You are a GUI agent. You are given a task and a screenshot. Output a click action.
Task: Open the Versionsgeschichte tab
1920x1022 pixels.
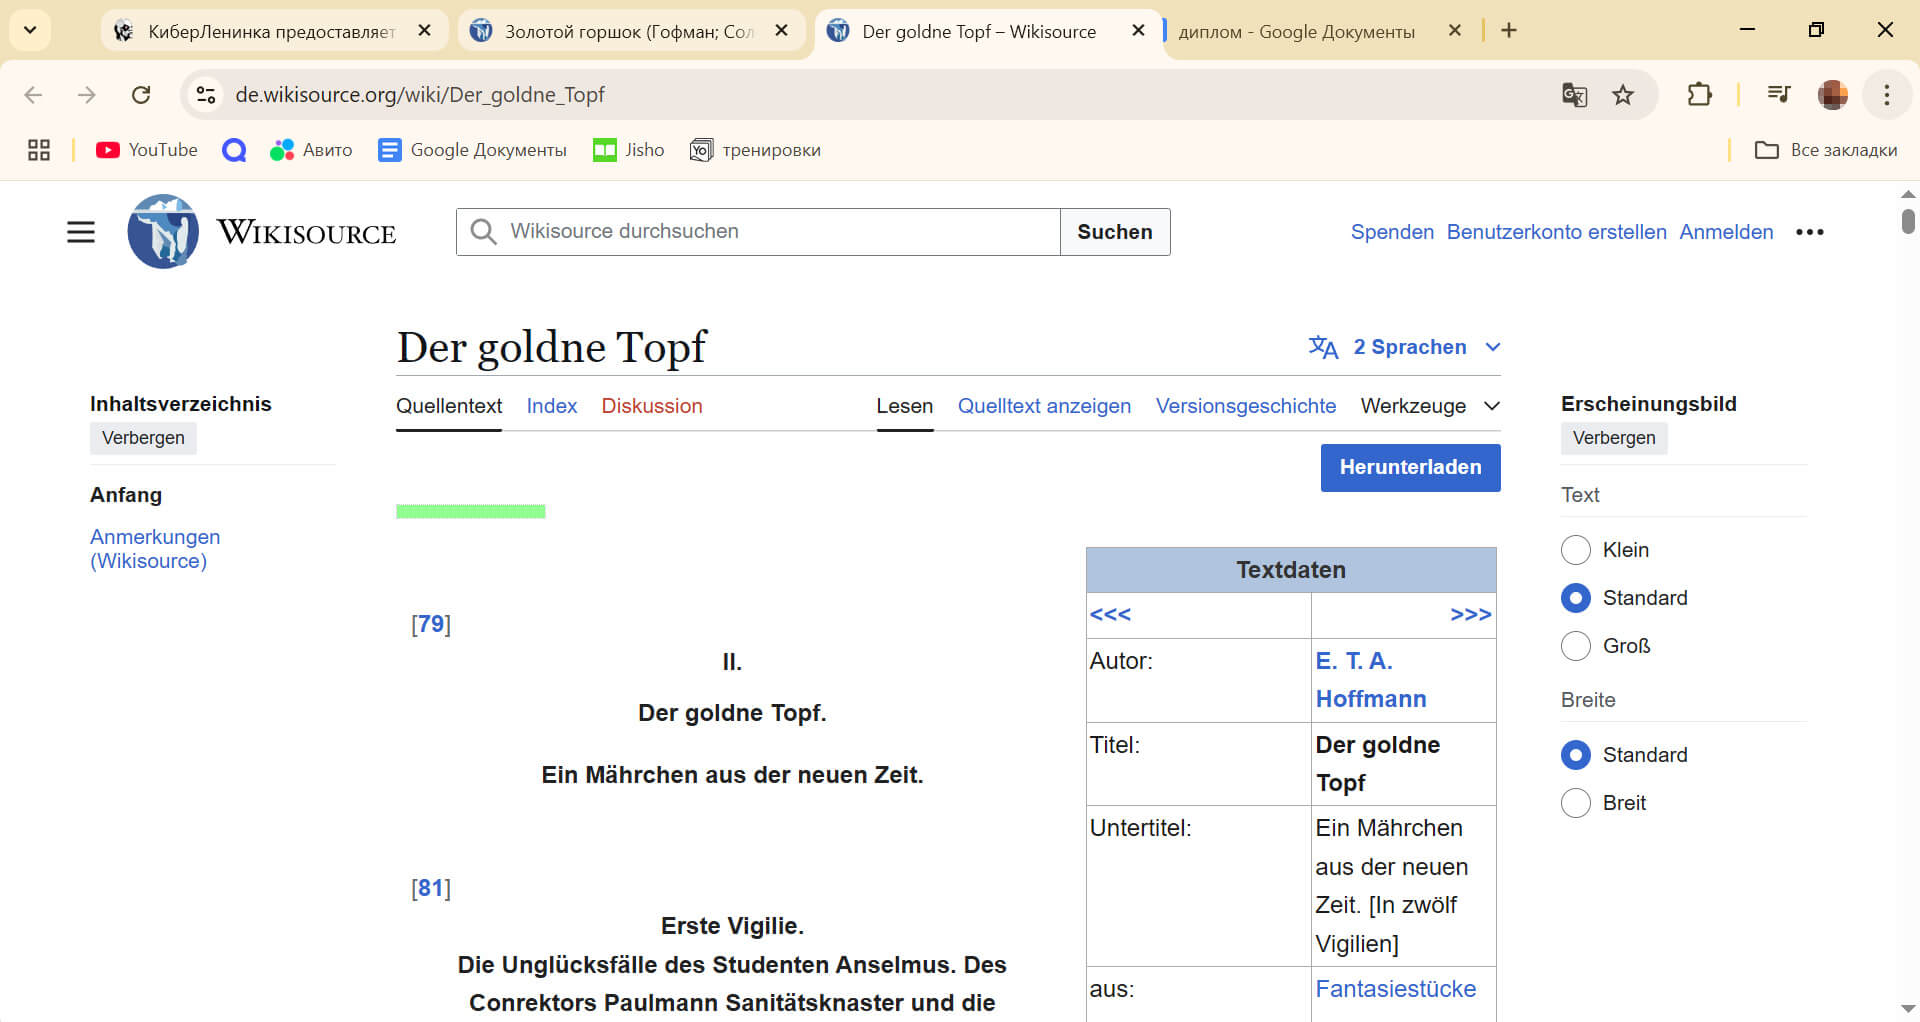tap(1246, 406)
